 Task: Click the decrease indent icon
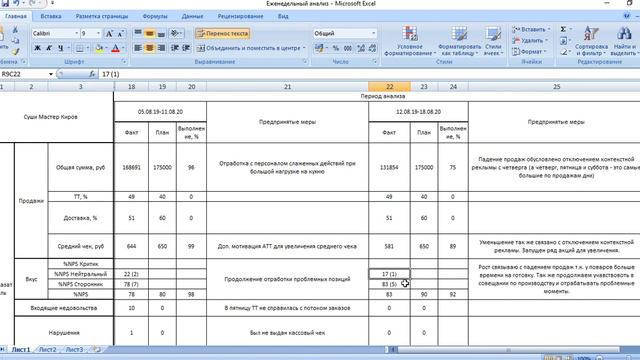[x=175, y=48]
